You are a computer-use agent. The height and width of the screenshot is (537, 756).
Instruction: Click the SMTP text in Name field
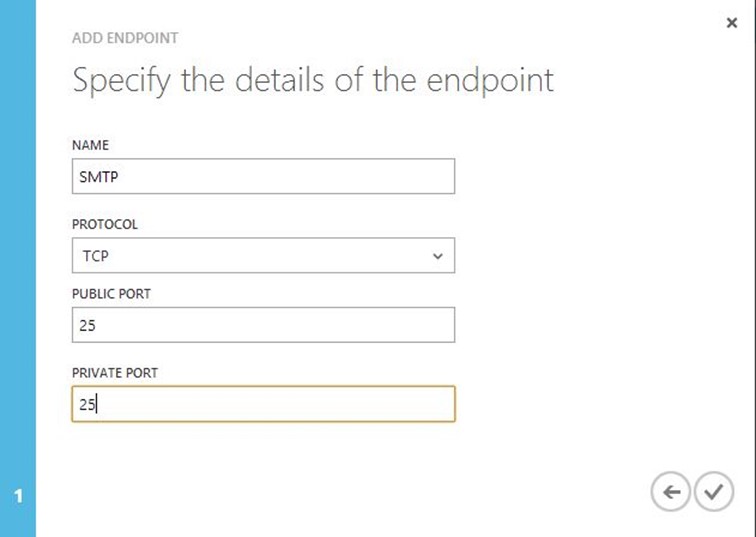tap(99, 176)
